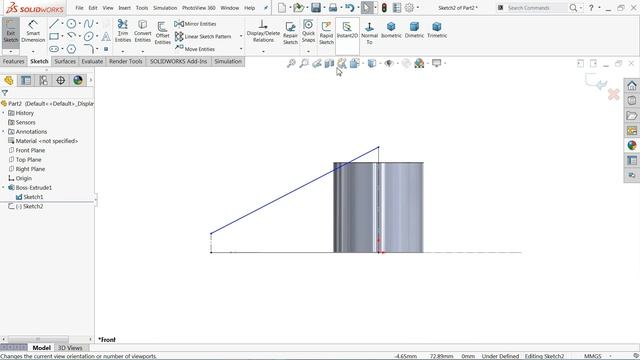
Task: Click Offset Entities
Action: coord(162,33)
